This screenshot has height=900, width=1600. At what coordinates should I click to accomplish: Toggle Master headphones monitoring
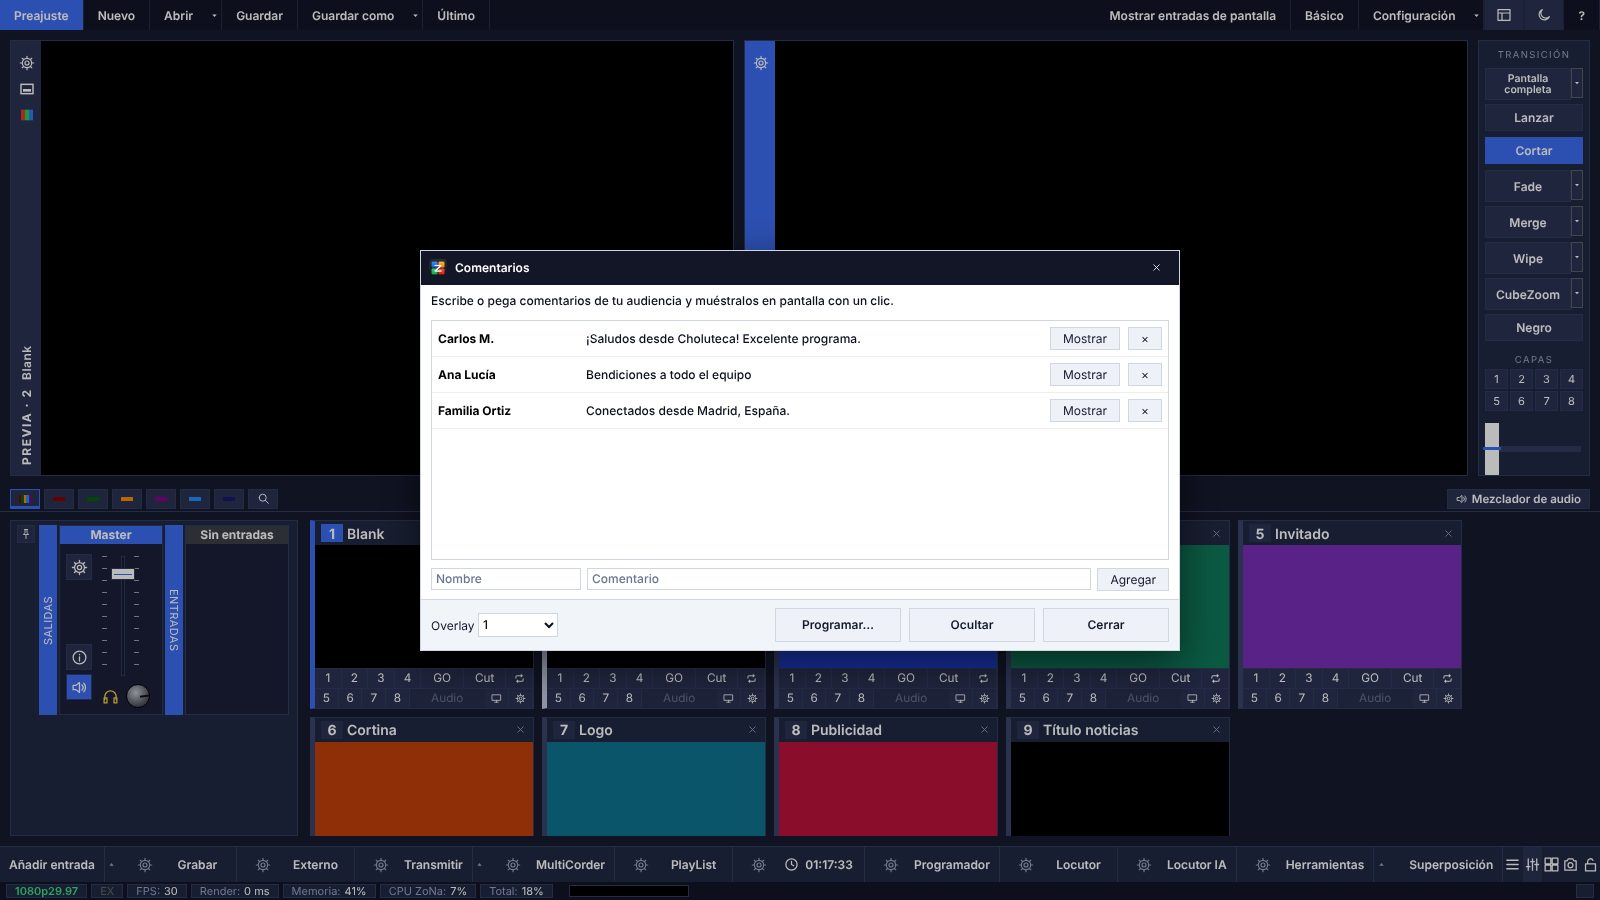coord(111,697)
